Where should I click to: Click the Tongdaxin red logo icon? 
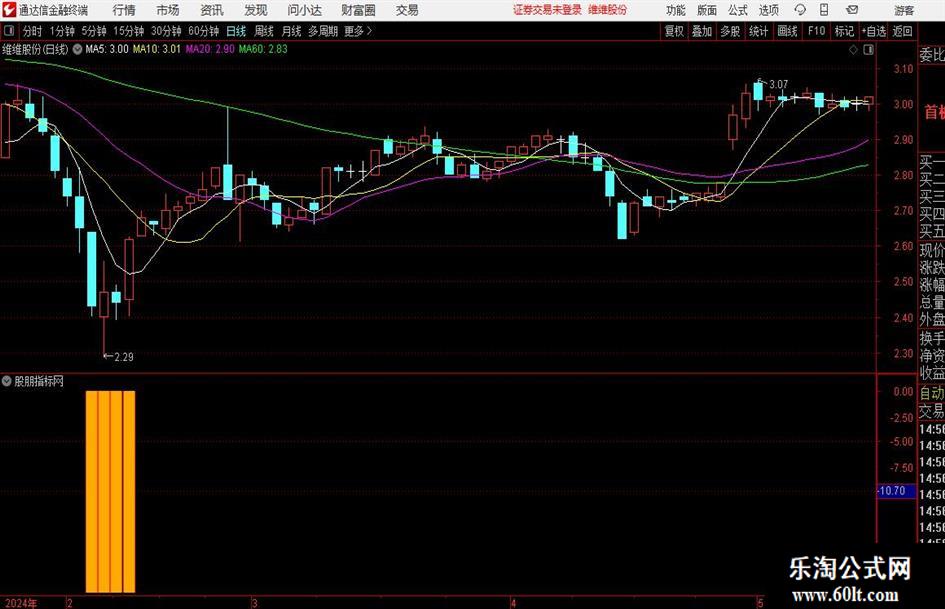coord(9,10)
